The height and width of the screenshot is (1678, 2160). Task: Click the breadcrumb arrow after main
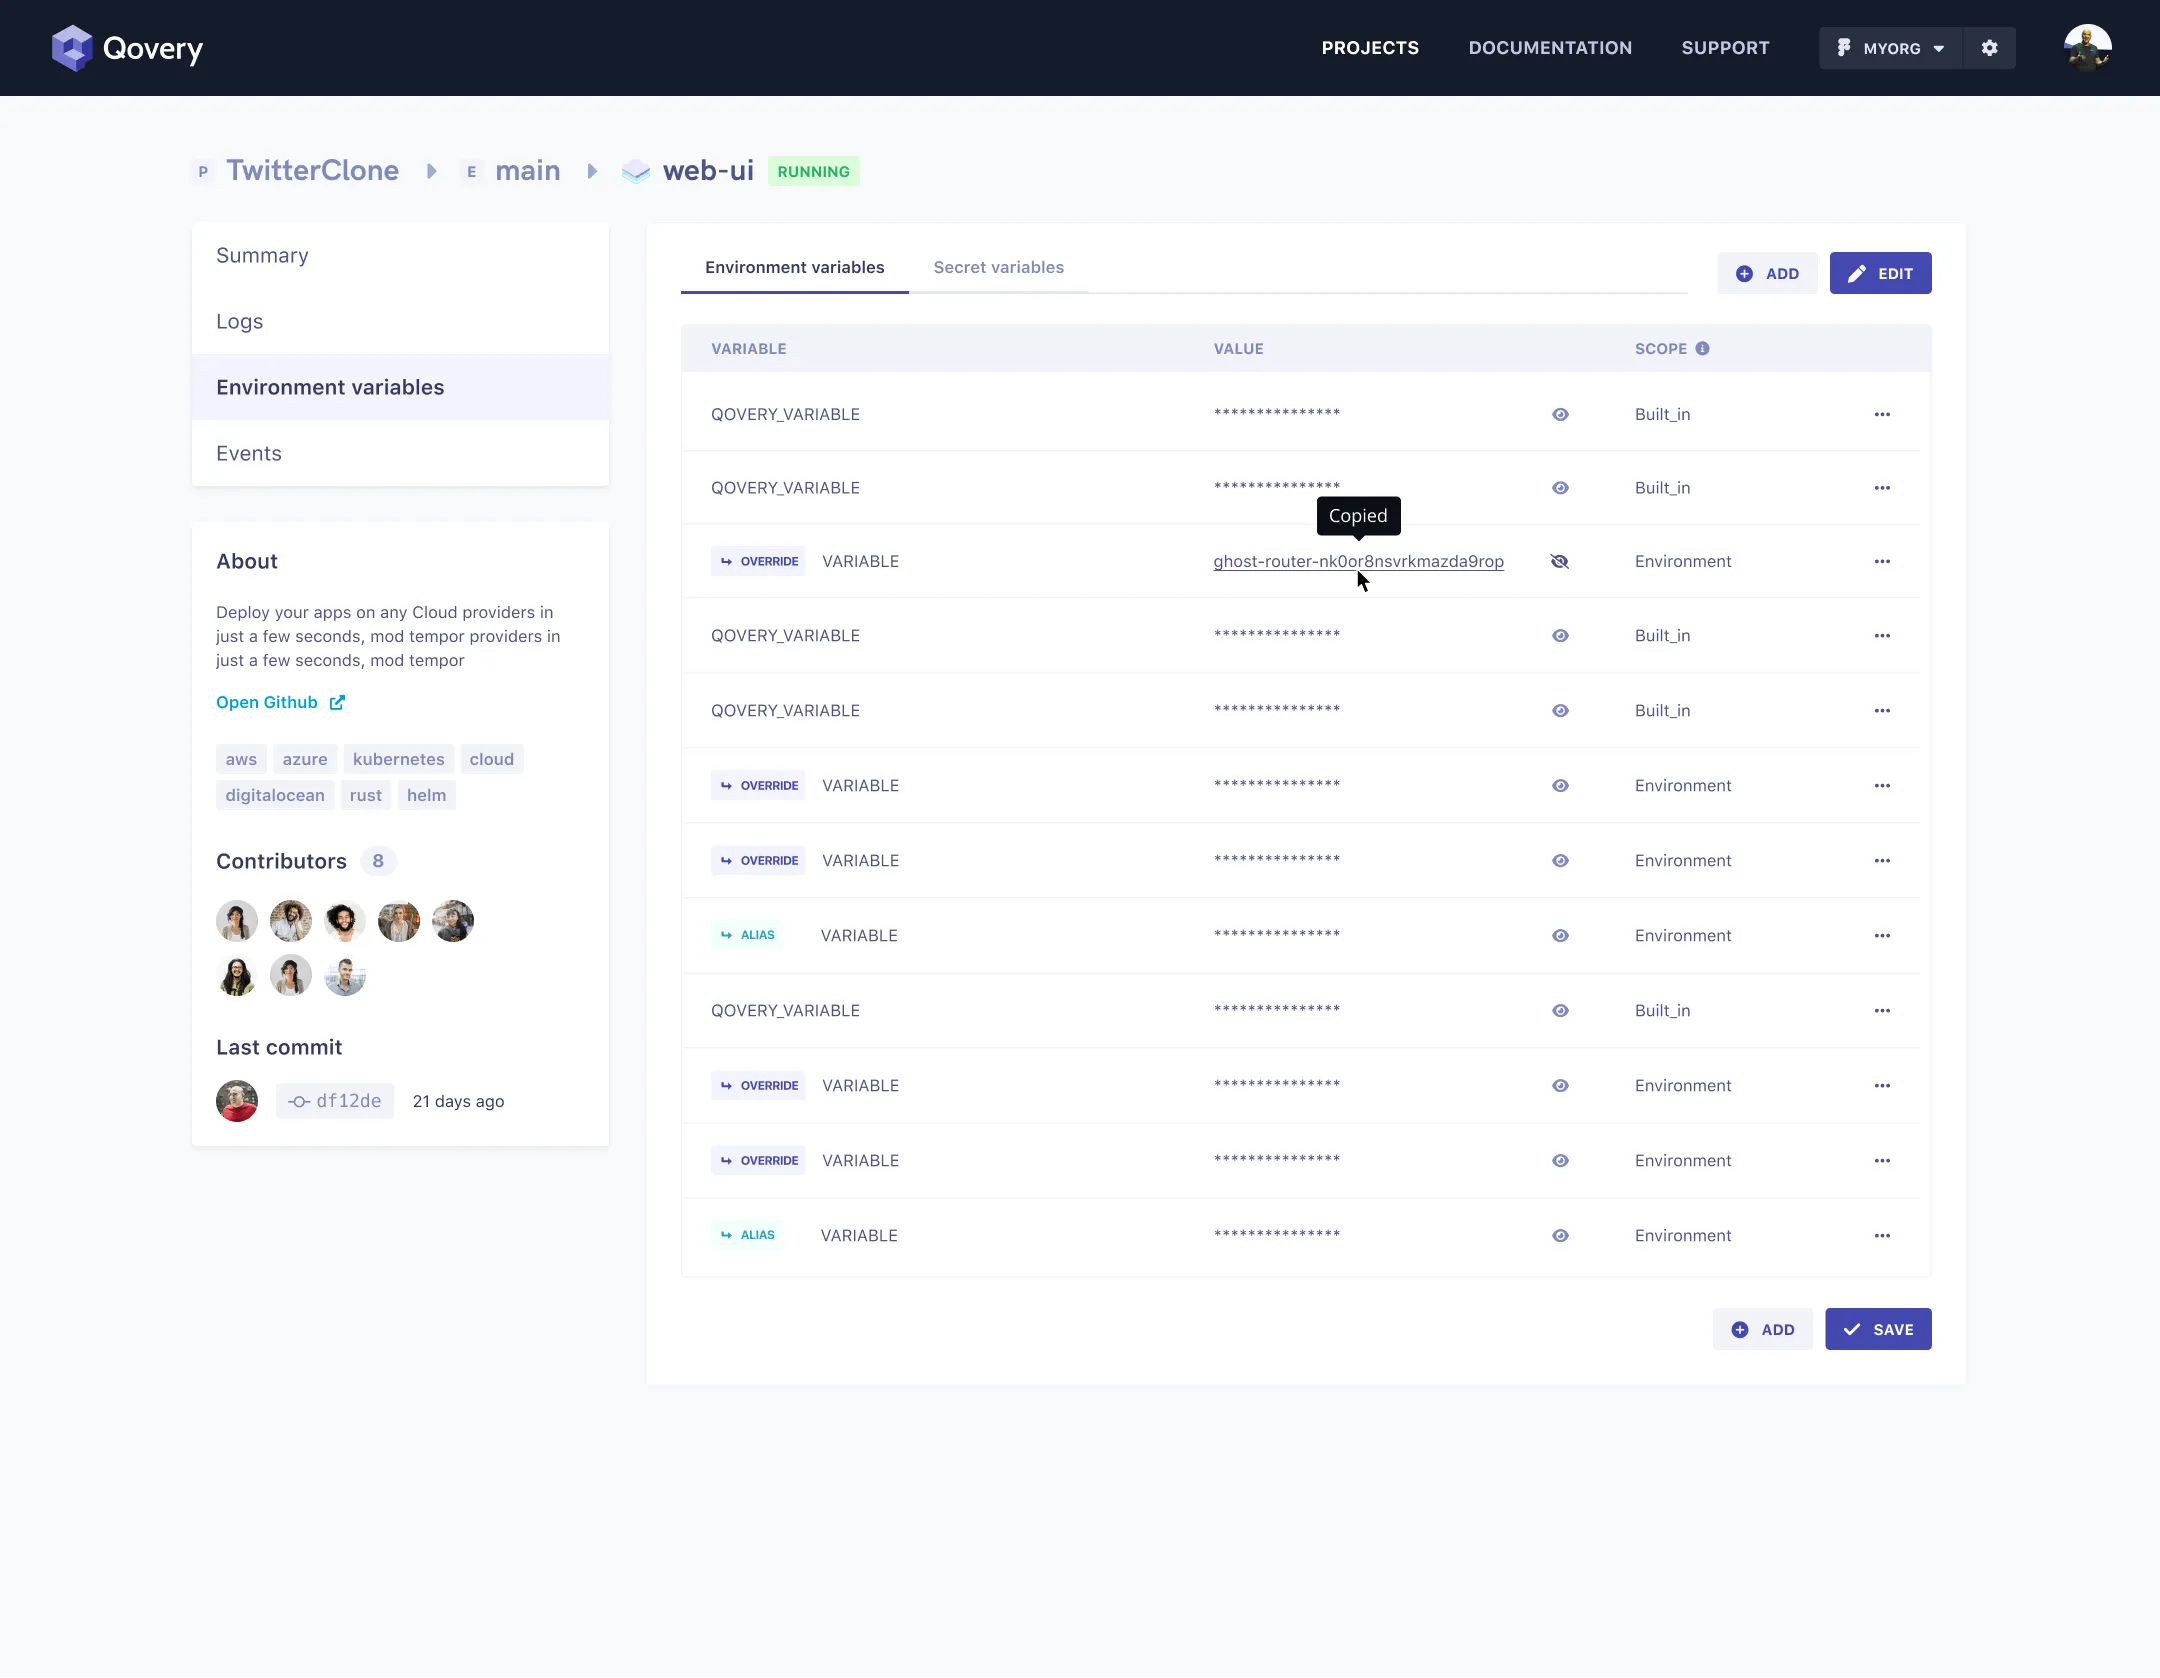[x=592, y=171]
